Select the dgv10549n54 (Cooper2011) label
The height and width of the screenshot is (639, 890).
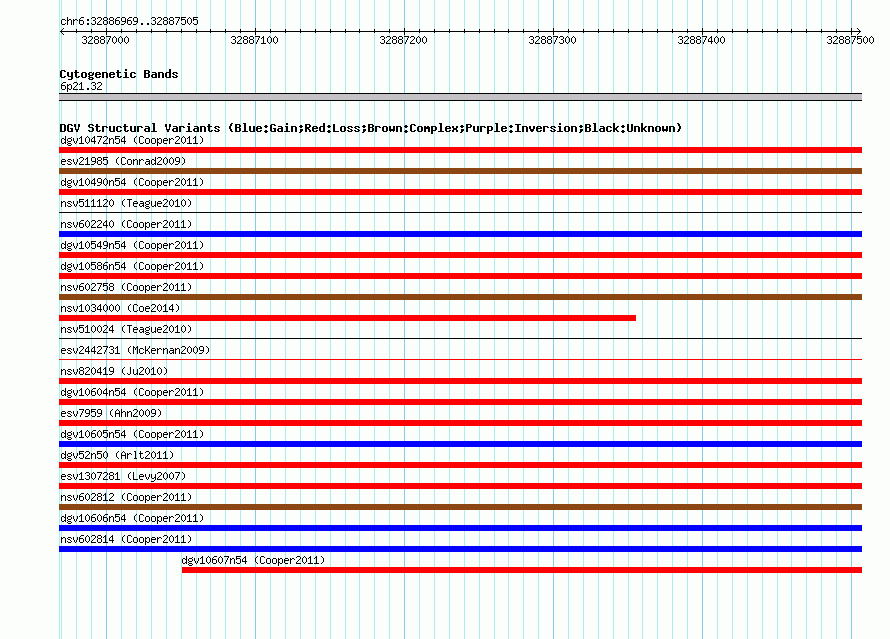[132, 245]
